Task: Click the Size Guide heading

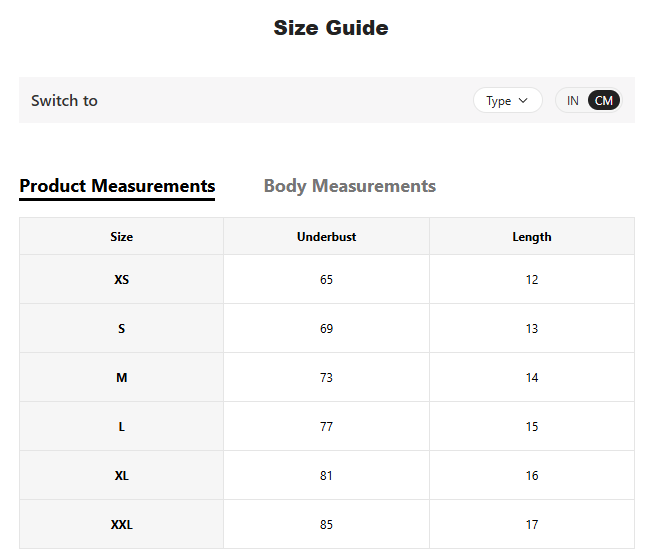Action: 331,28
